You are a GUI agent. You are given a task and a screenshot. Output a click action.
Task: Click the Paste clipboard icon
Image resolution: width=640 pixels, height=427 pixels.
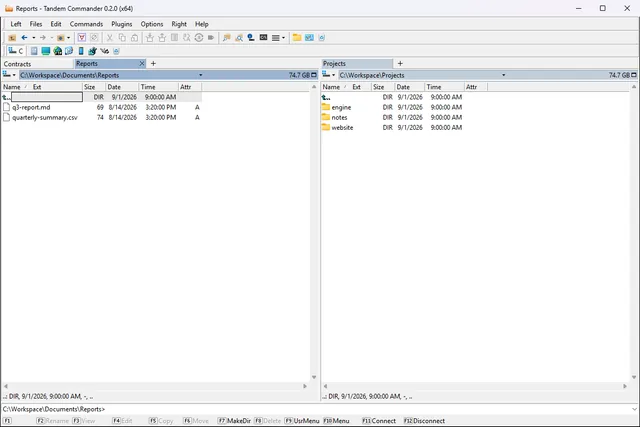coord(134,38)
